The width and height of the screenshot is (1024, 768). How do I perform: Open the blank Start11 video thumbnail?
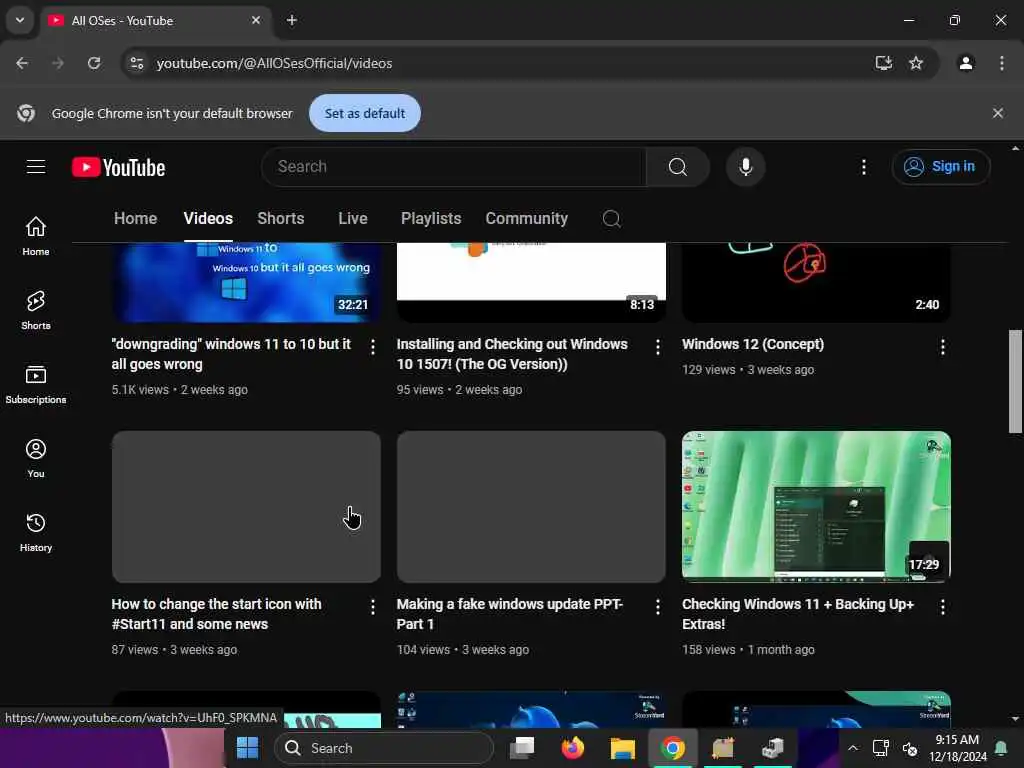(246, 506)
